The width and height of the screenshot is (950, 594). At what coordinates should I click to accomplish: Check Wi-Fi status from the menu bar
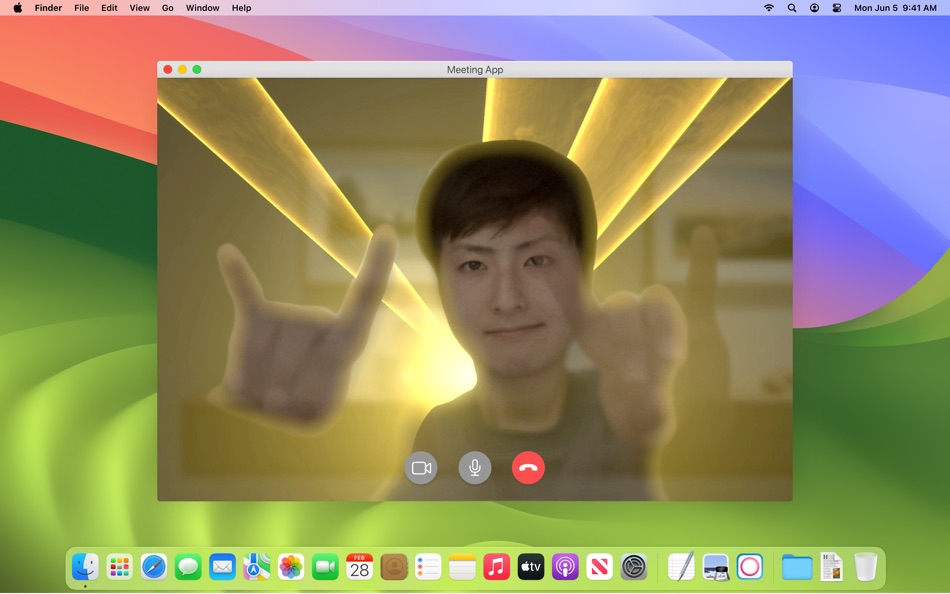(768, 8)
